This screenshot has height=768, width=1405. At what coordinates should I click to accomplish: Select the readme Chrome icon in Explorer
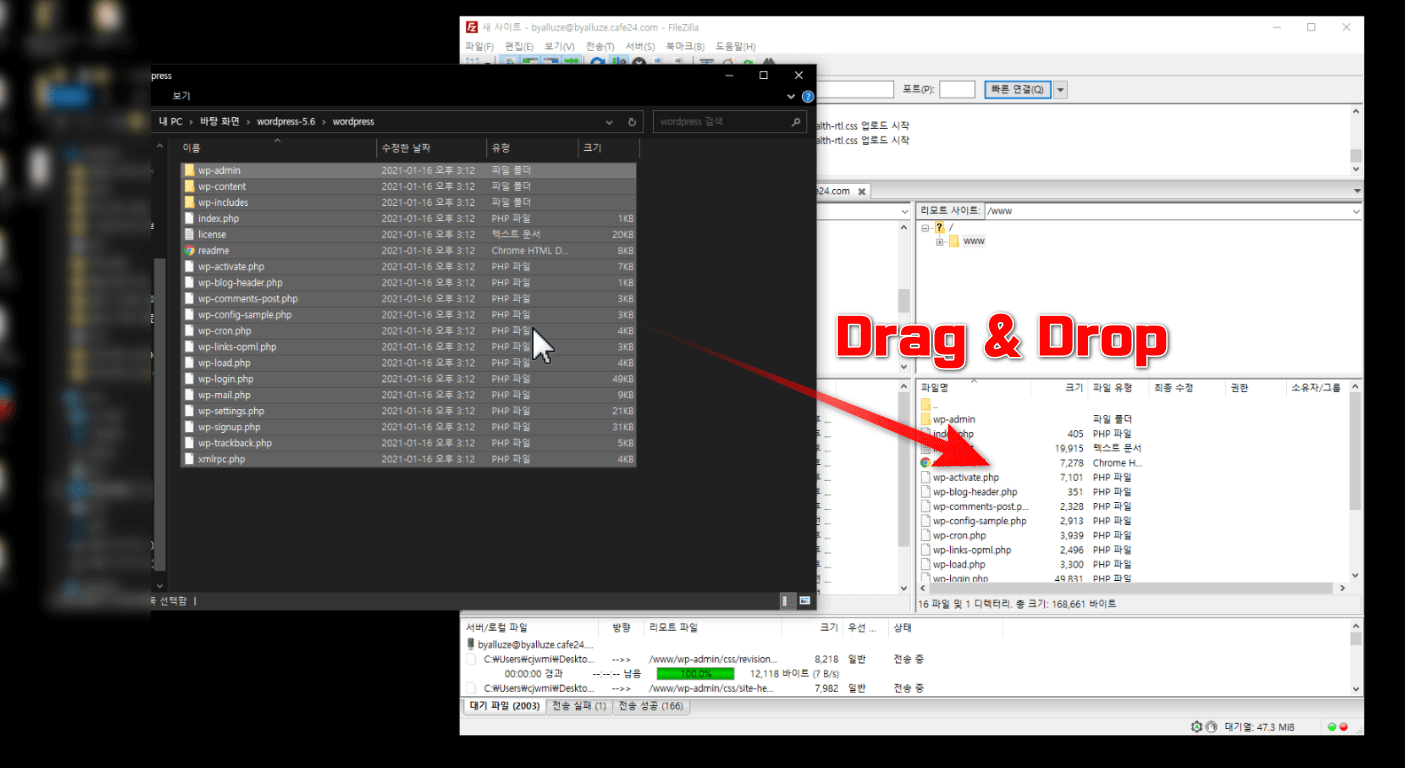[189, 250]
